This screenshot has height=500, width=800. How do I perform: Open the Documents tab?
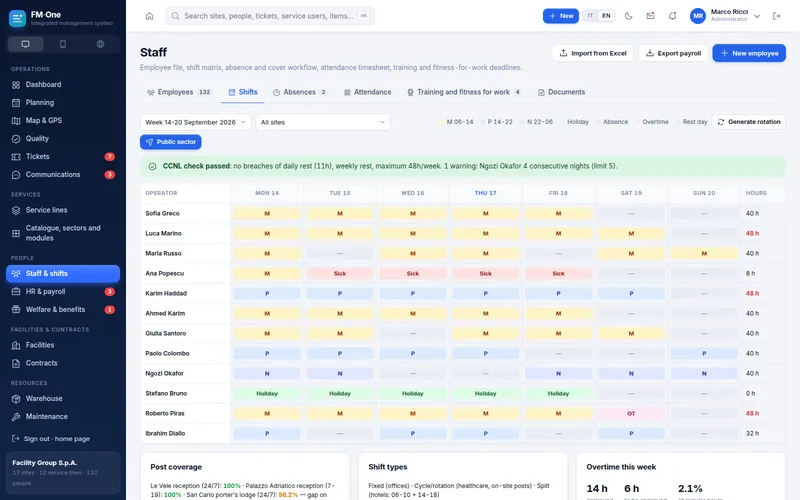[x=562, y=92]
